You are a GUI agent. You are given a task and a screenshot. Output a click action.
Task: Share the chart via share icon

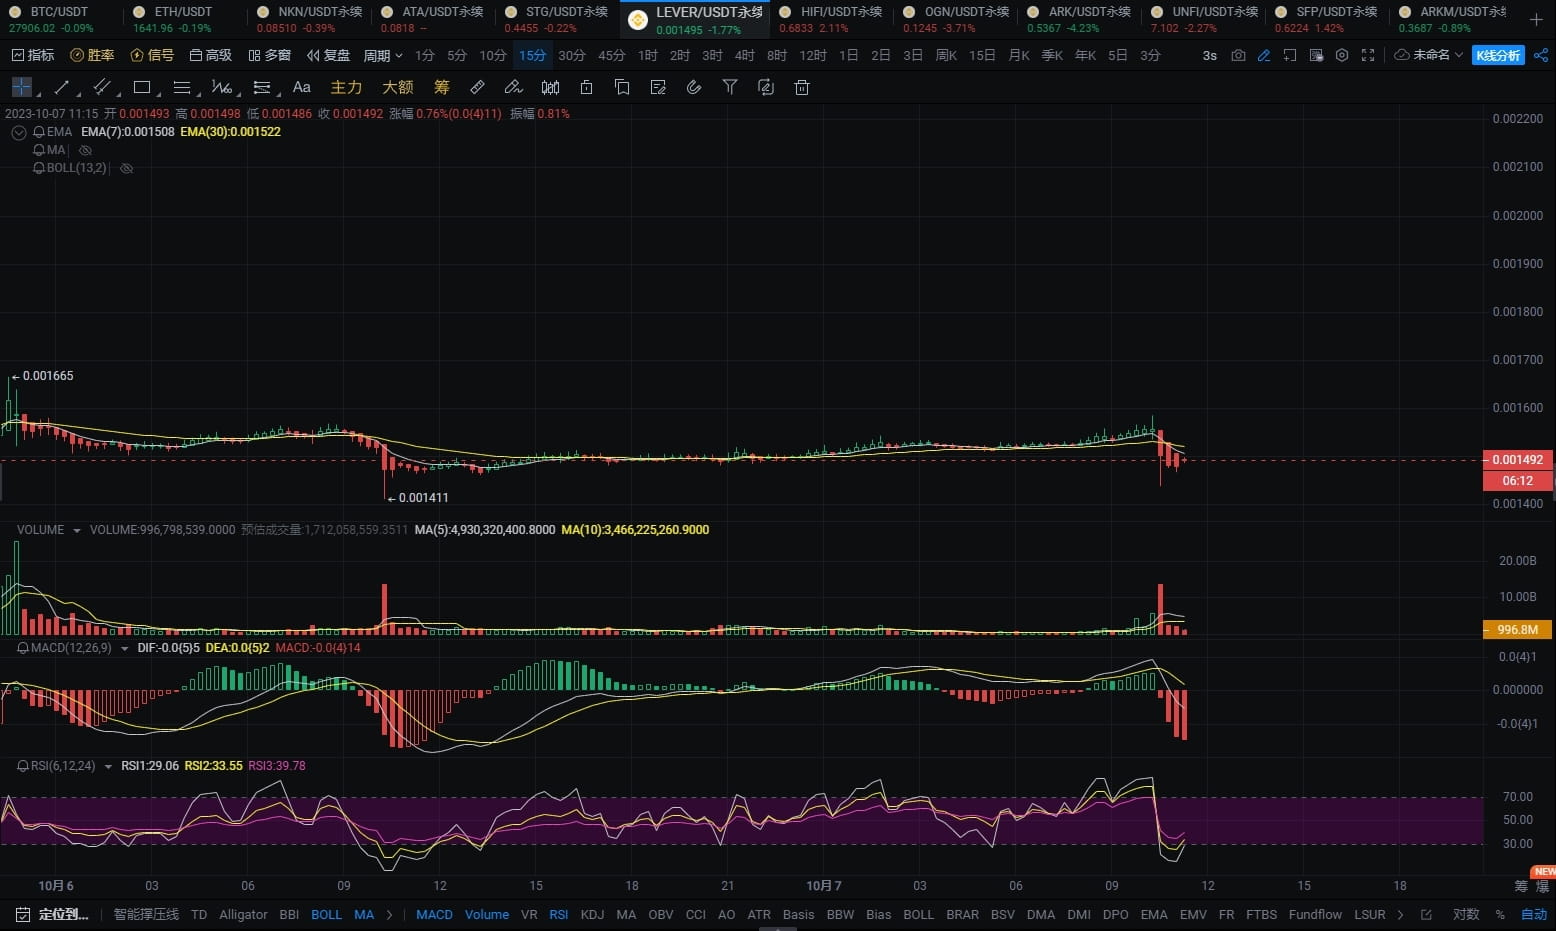pyautogui.click(x=1541, y=55)
